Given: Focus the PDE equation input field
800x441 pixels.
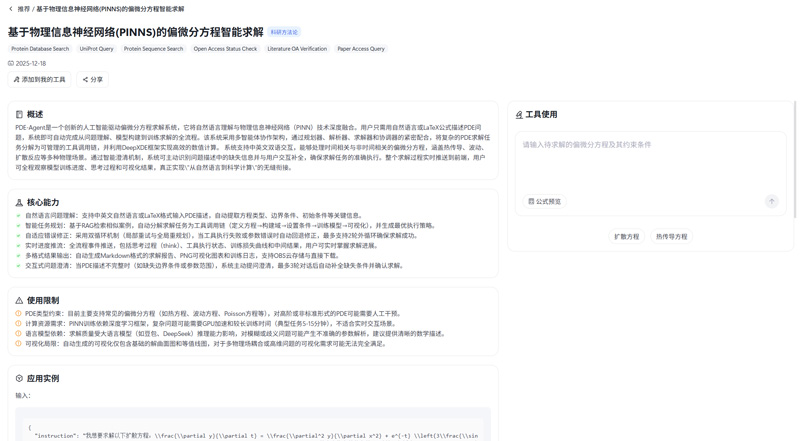Looking at the screenshot, I should (650, 160).
